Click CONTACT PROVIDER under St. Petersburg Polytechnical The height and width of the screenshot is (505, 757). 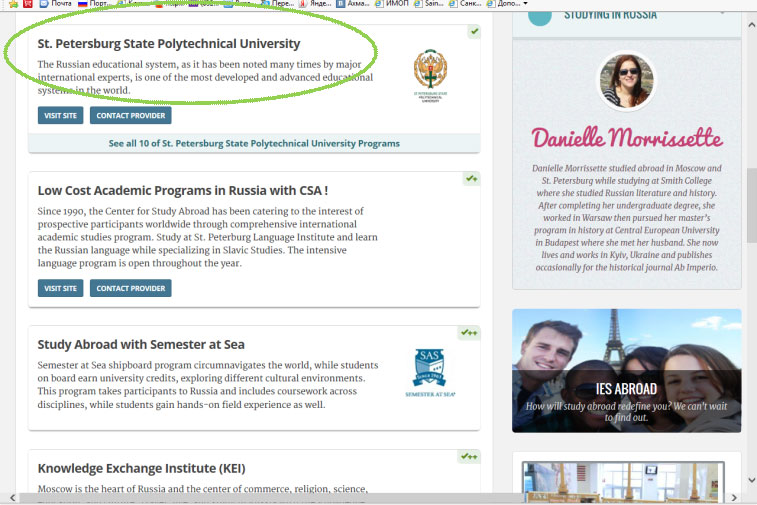[x=130, y=115]
